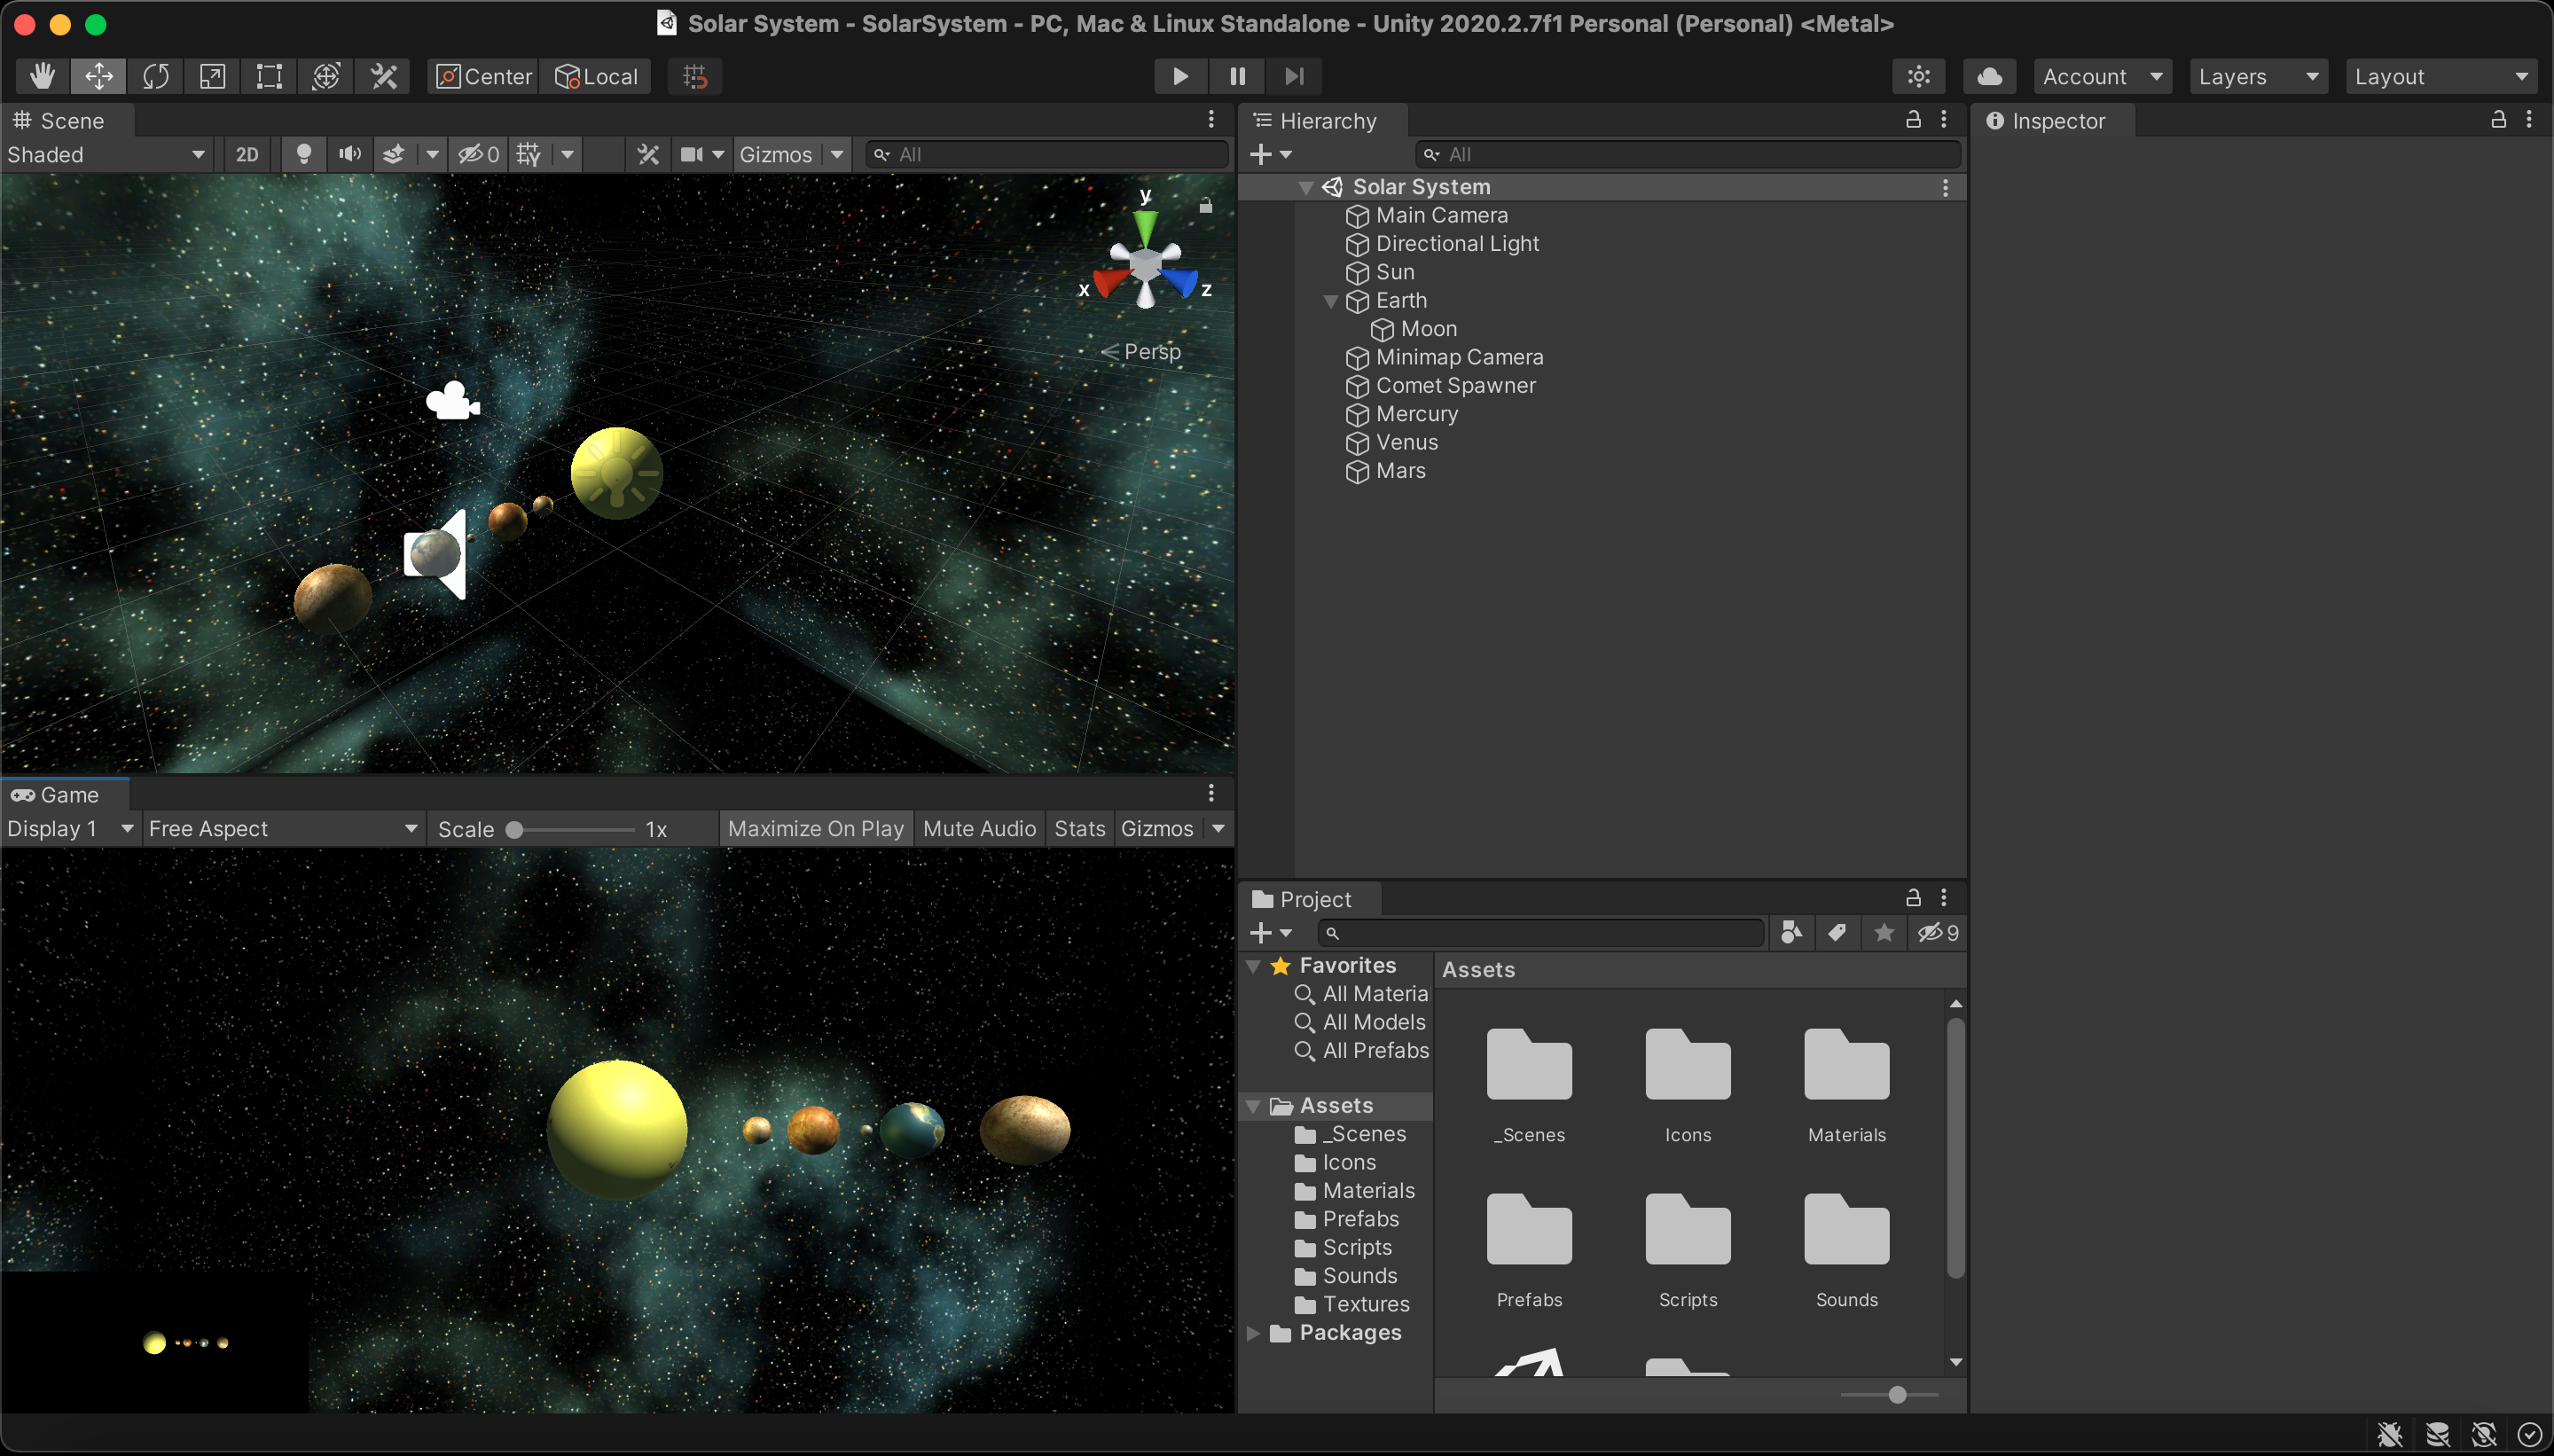2554x1456 pixels.
Task: Collapse the Earth object in Hierarchy
Action: point(1330,301)
